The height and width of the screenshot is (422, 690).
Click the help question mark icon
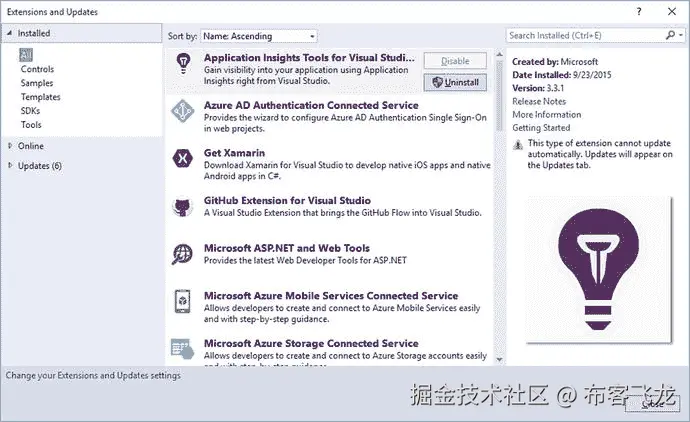pos(639,11)
